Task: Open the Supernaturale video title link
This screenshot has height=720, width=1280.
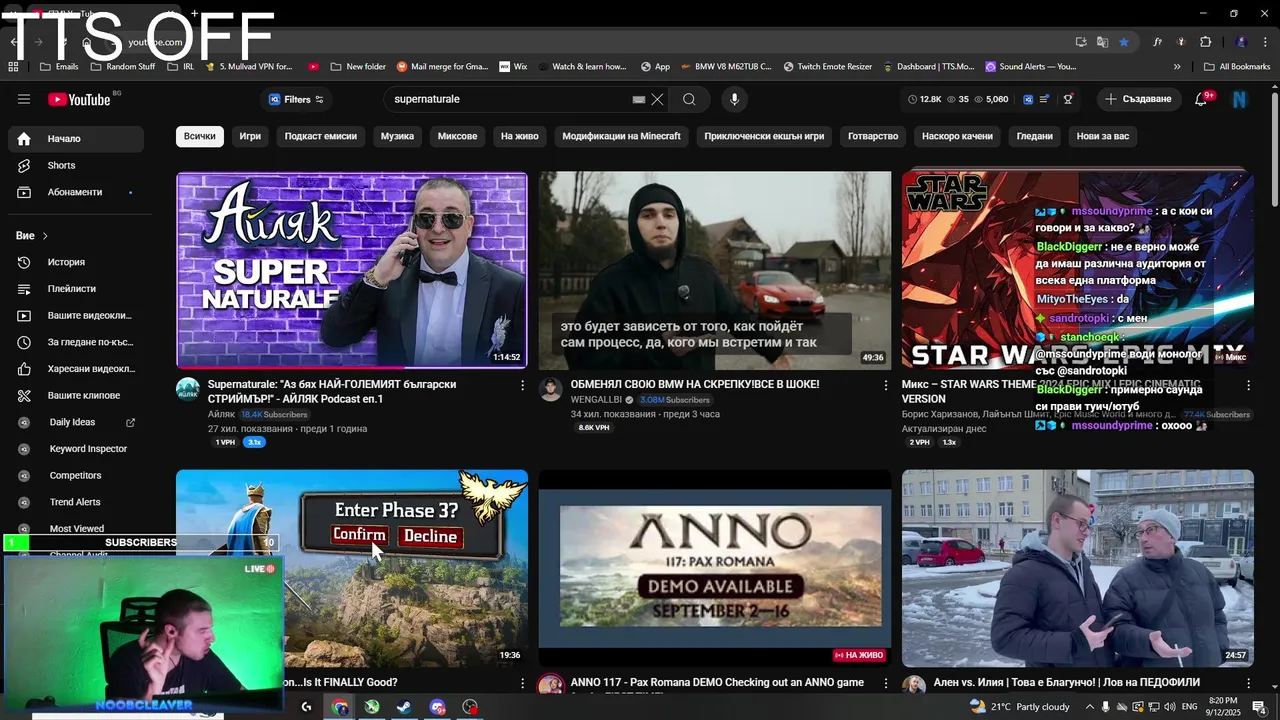Action: pyautogui.click(x=332, y=391)
